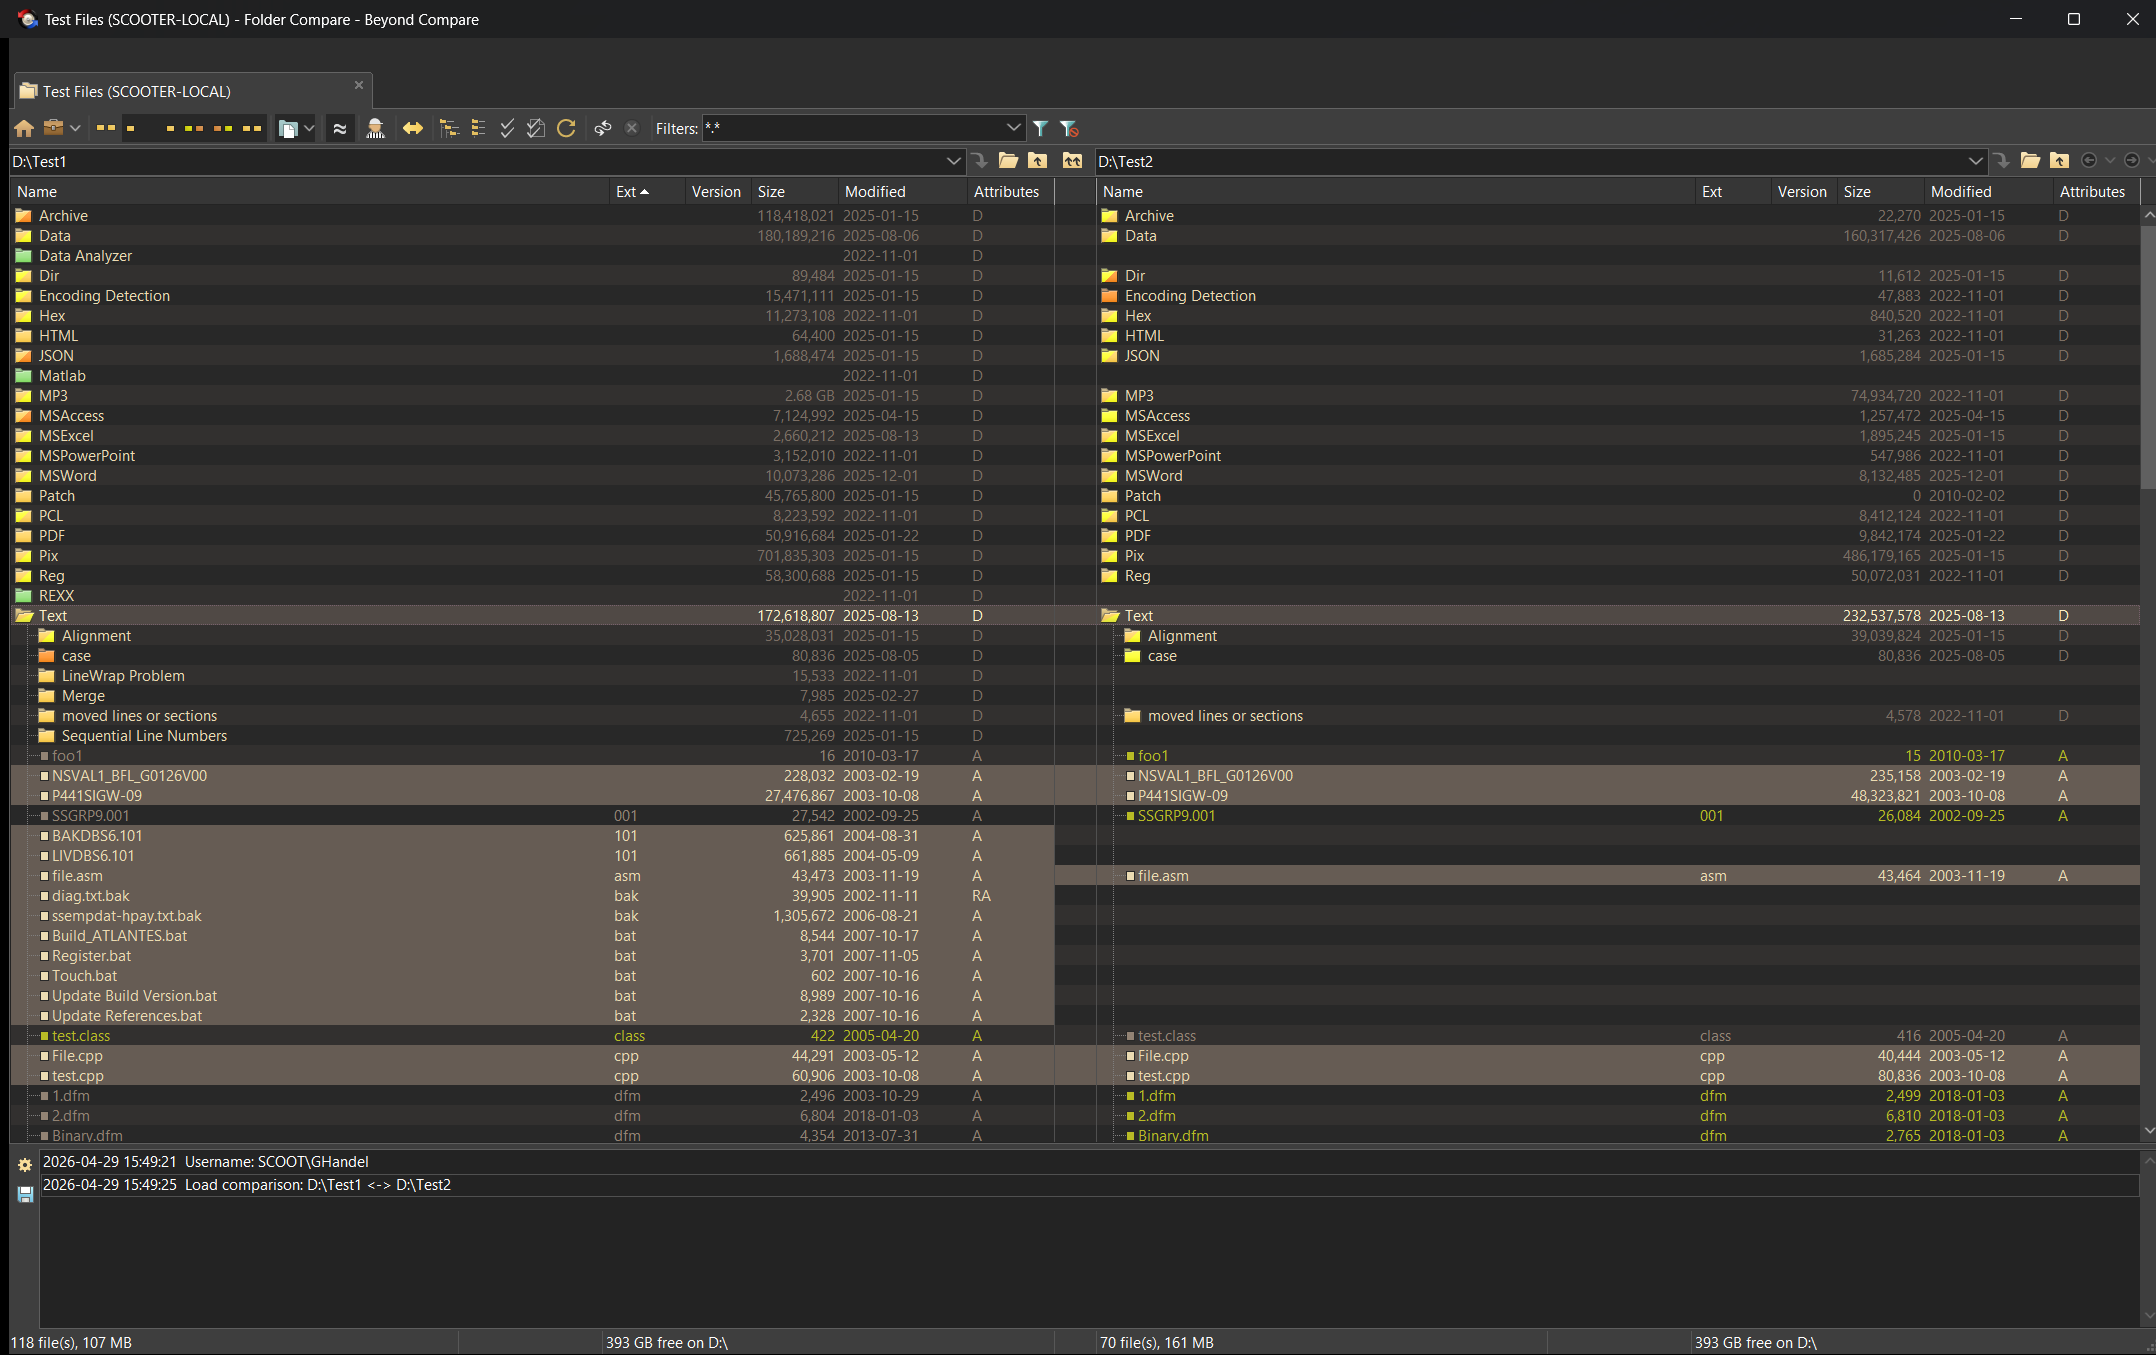
Task: Sort left pane by Size column
Action: tap(795, 192)
